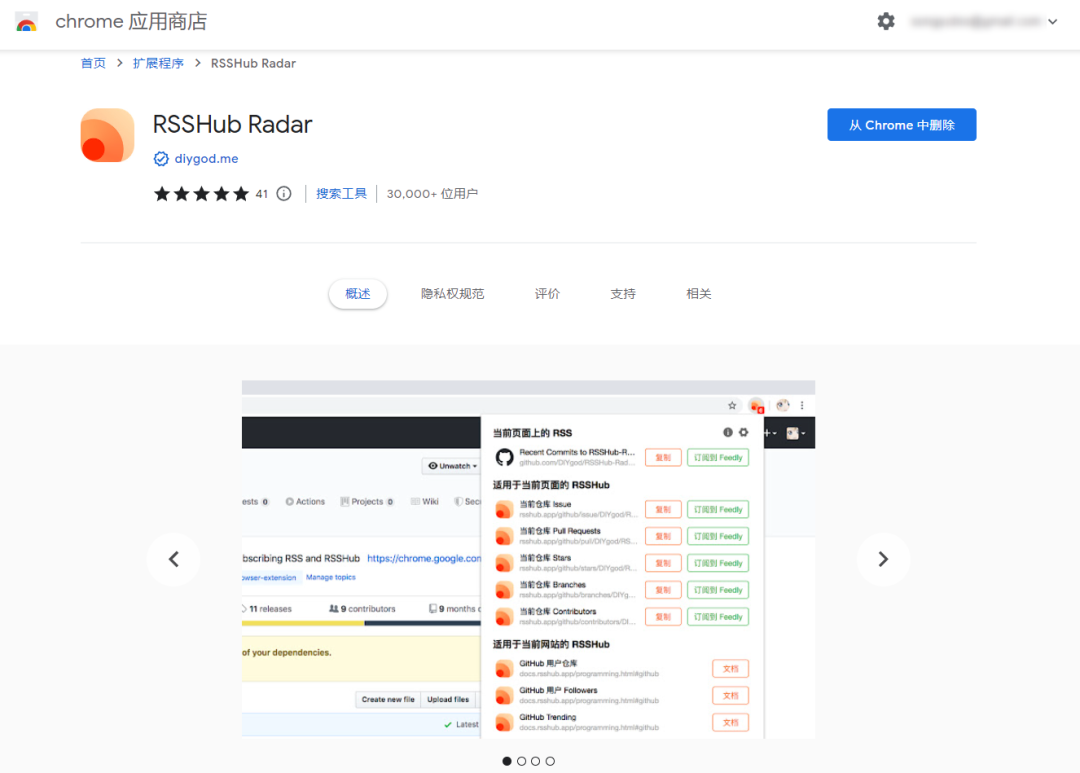Expand the account dropdown arrow
Image resolution: width=1080 pixels, height=773 pixels.
tap(1054, 21)
